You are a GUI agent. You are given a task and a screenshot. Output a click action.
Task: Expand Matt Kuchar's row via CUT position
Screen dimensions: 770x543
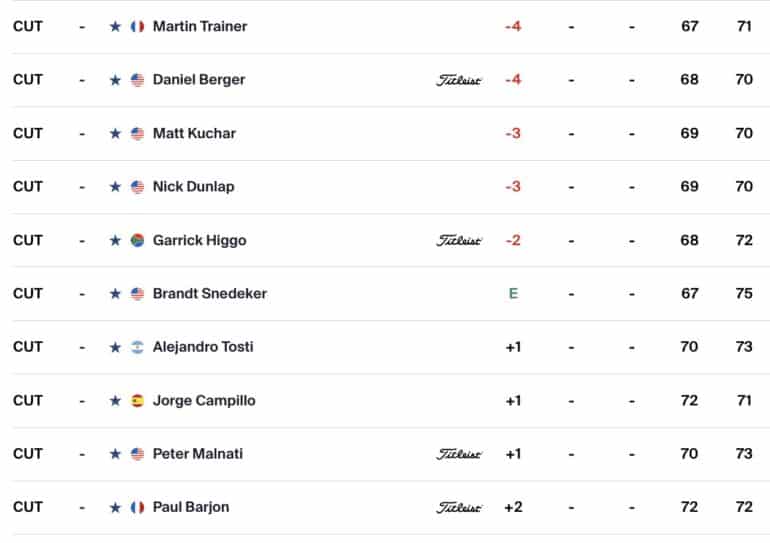[x=28, y=134]
